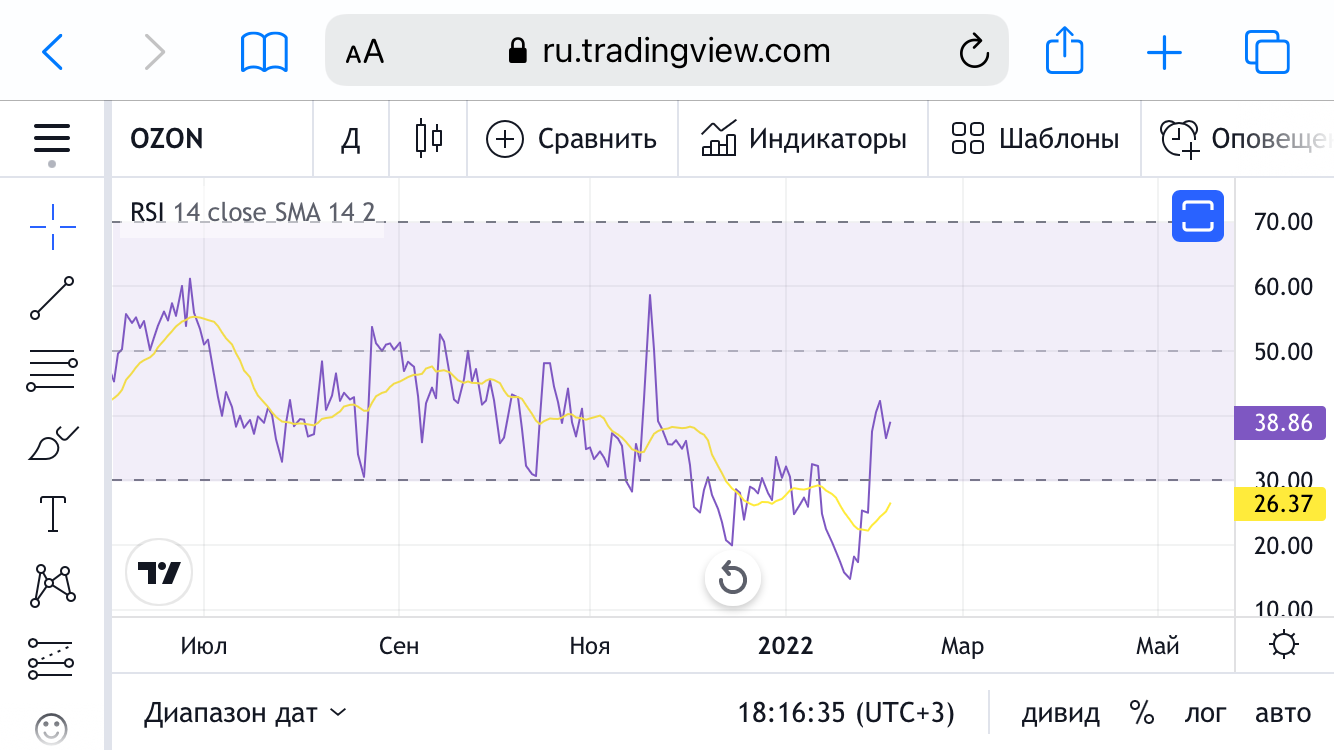Open chart settings gear on the time axis
Viewport: 1334px width, 750px height.
(x=1284, y=645)
